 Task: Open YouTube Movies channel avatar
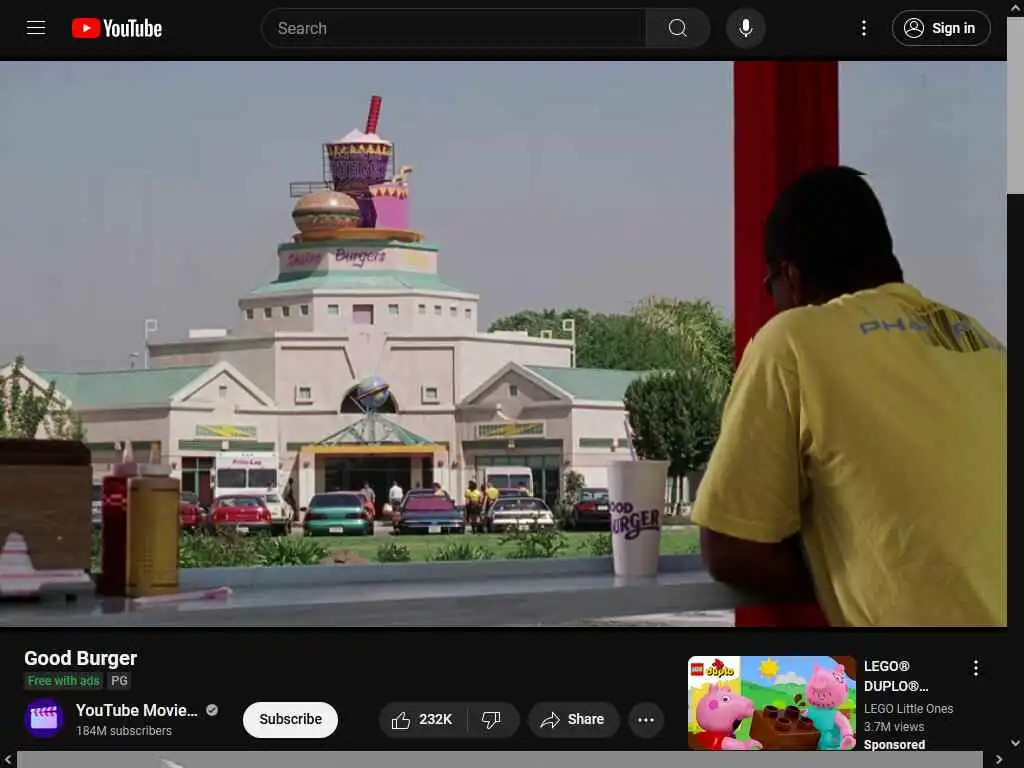[44, 718]
